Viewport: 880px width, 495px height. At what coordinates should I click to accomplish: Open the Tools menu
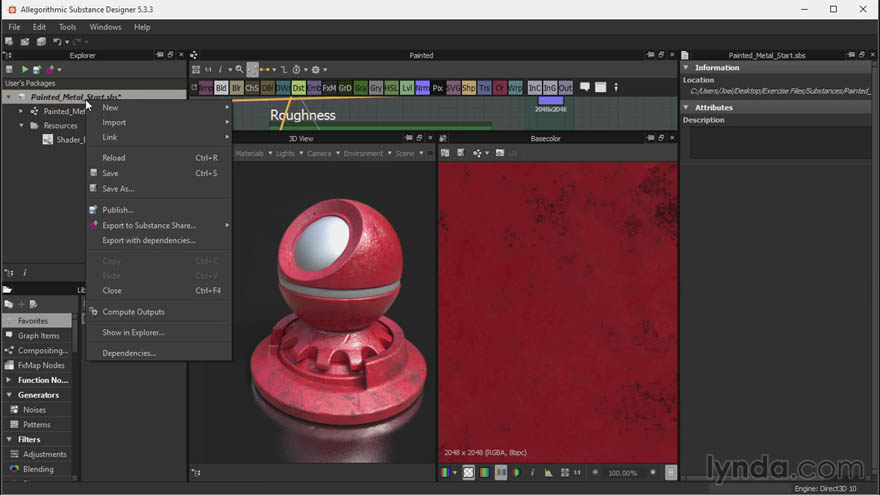tap(67, 27)
